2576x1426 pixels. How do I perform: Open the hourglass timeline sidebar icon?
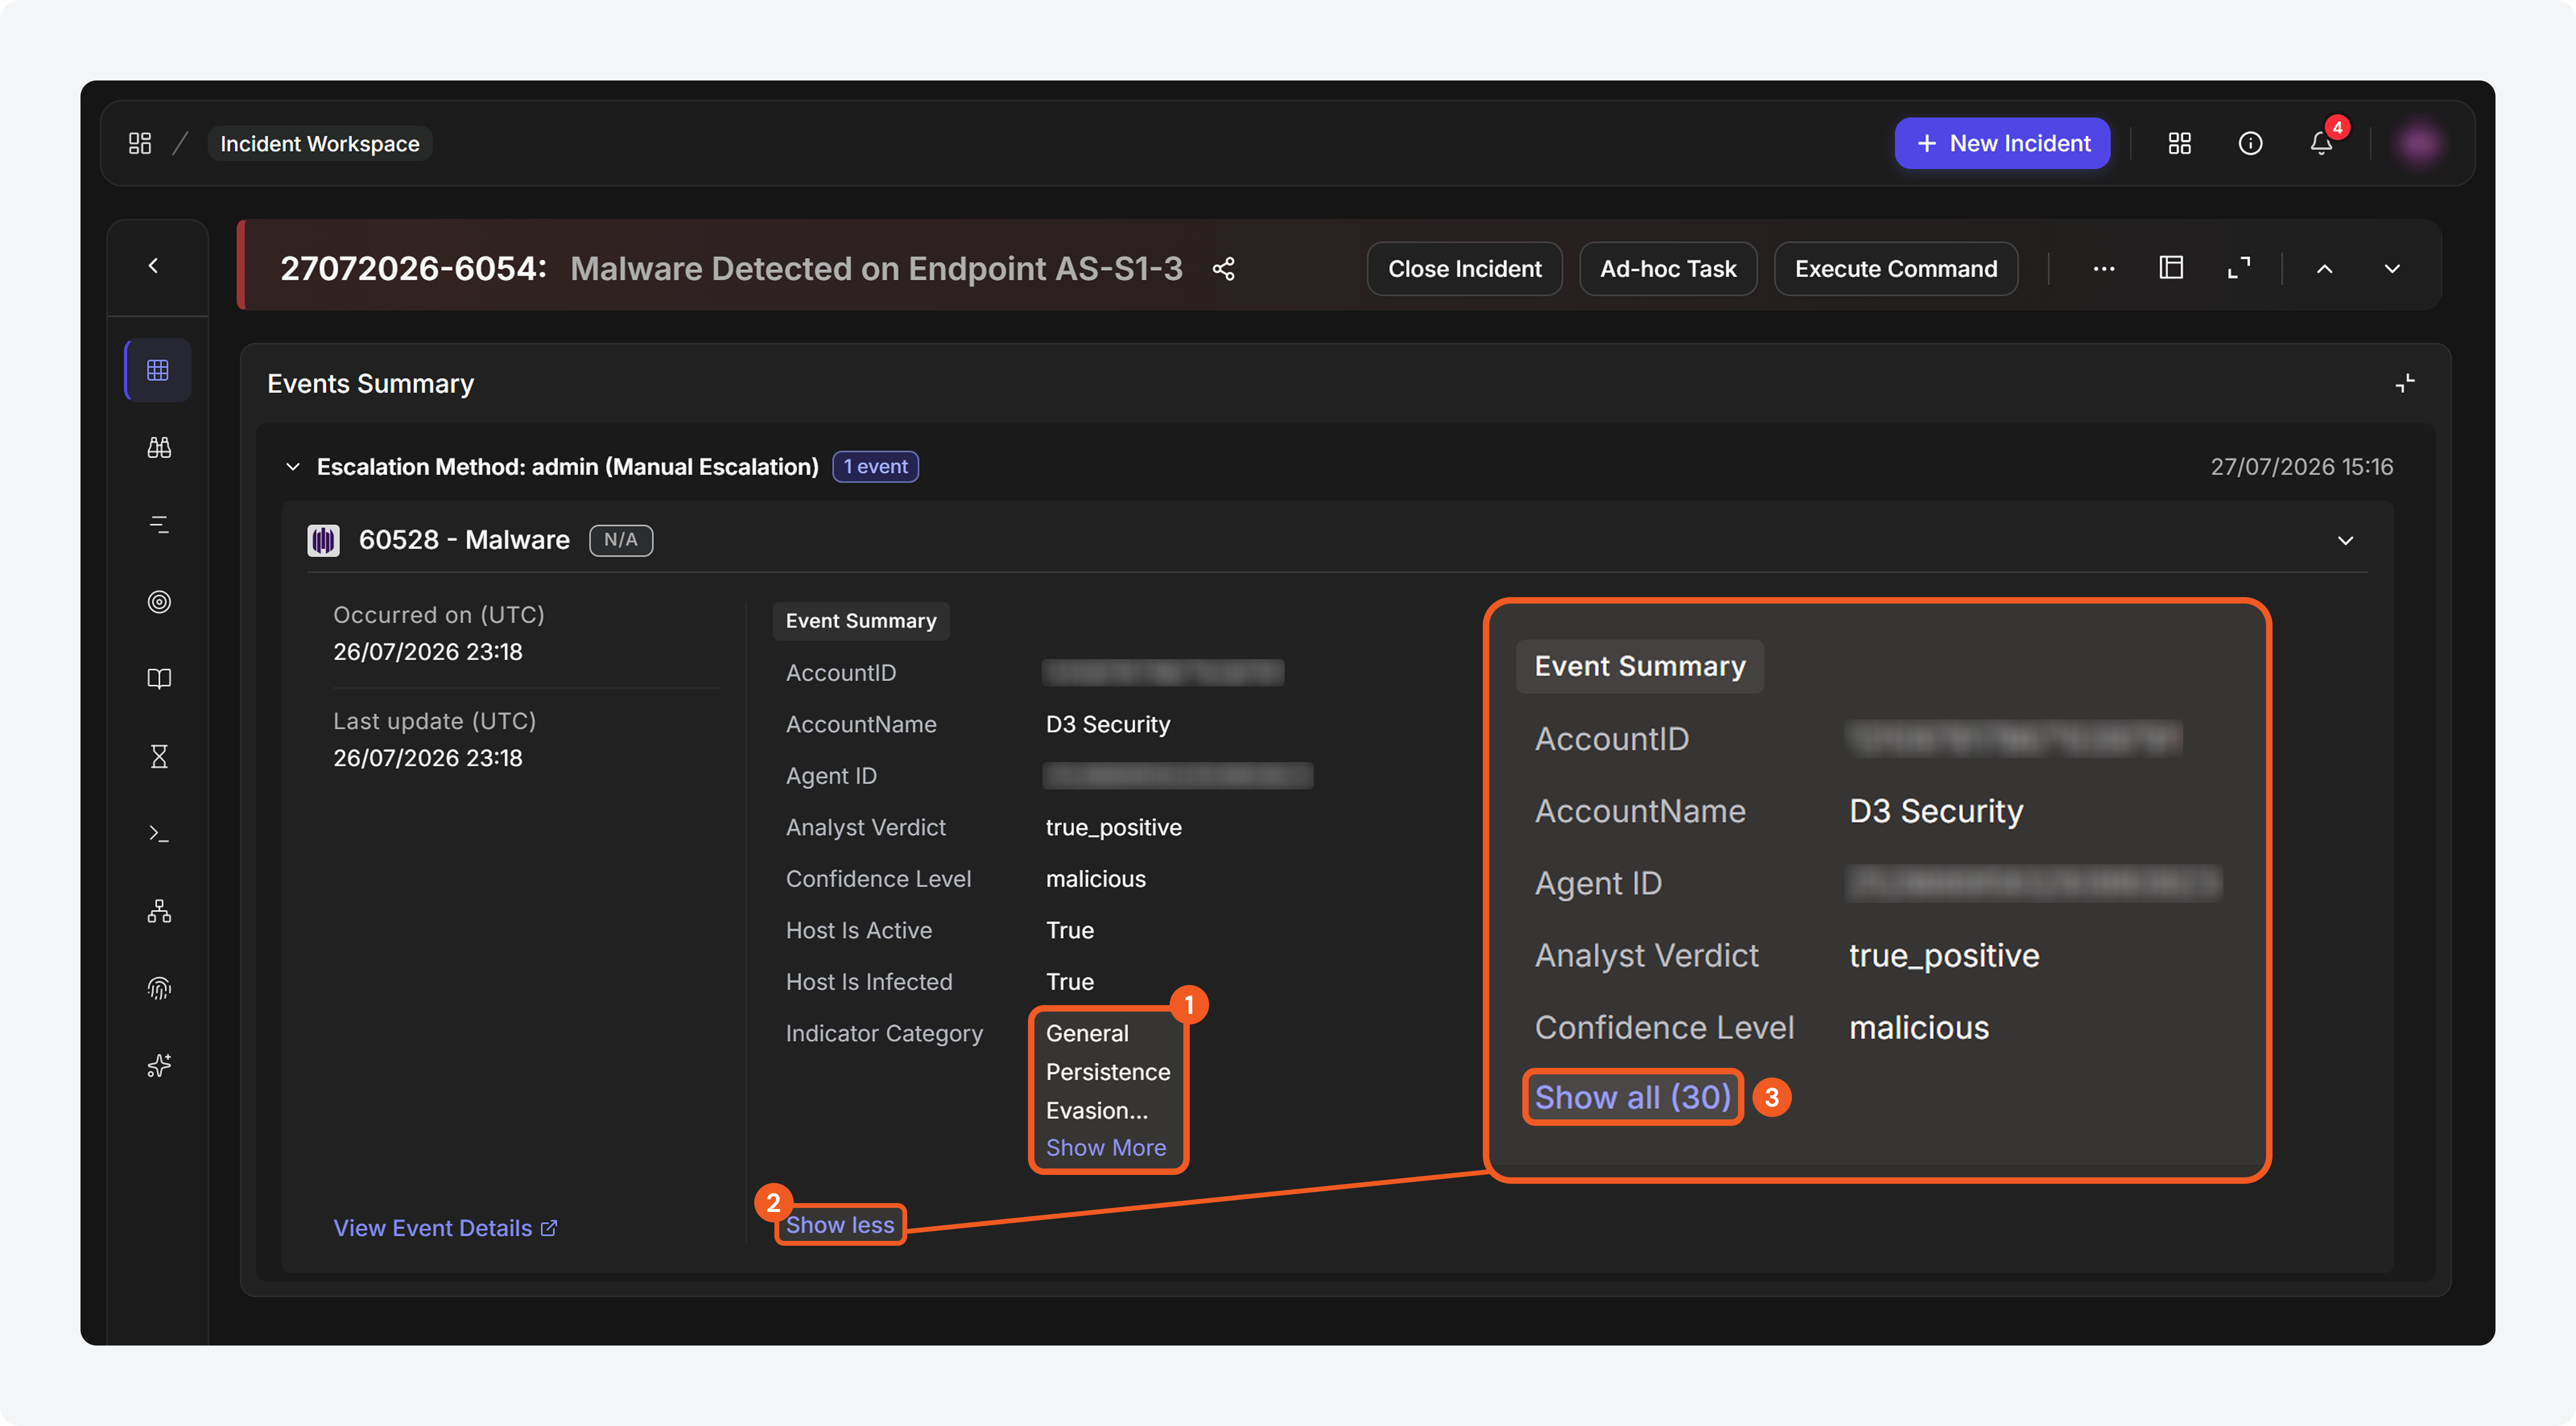159,756
